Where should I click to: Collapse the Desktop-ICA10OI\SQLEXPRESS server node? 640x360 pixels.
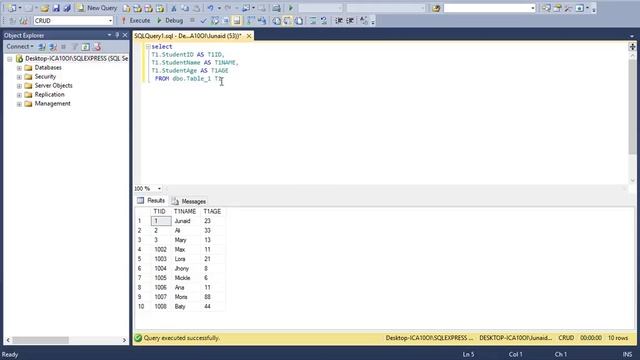pyautogui.click(x=10, y=59)
